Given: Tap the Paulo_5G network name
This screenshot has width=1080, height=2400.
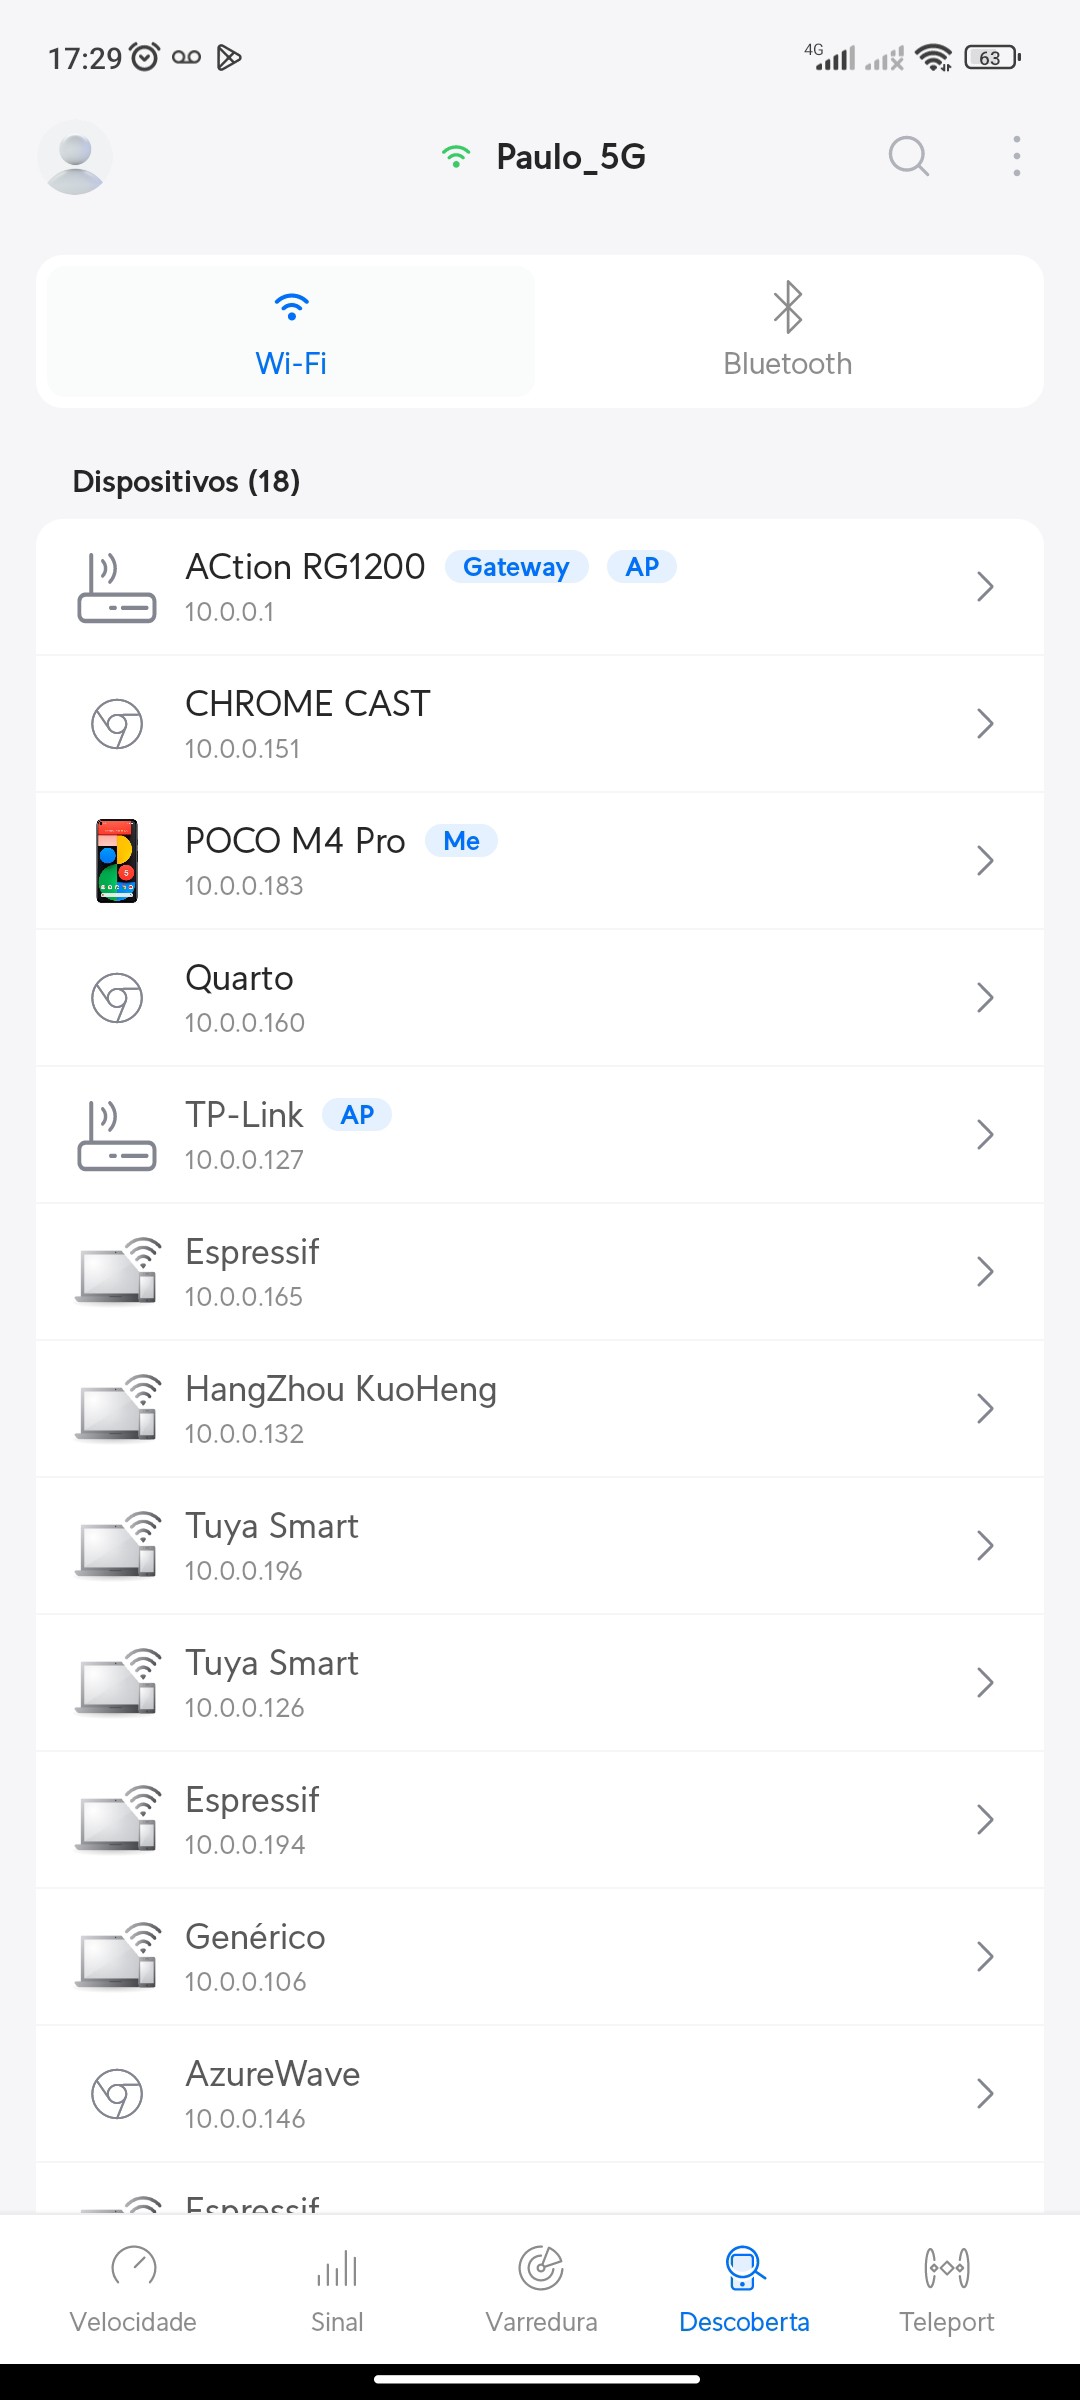Looking at the screenshot, I should click(570, 157).
